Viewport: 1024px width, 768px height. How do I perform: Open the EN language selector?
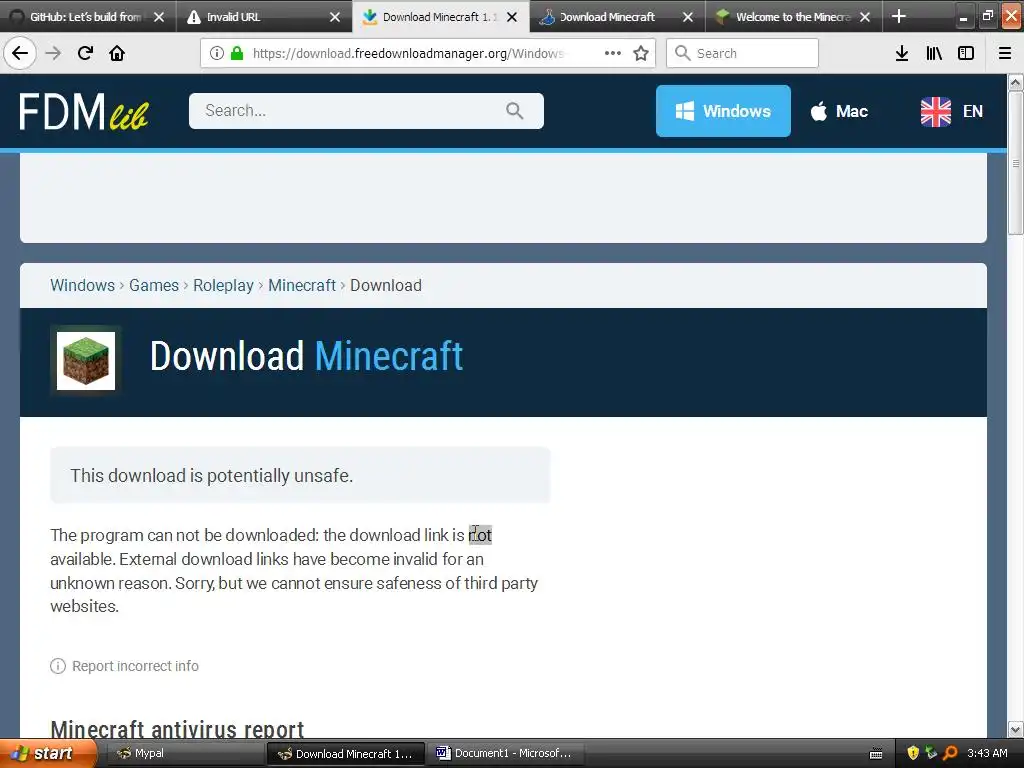click(x=952, y=111)
